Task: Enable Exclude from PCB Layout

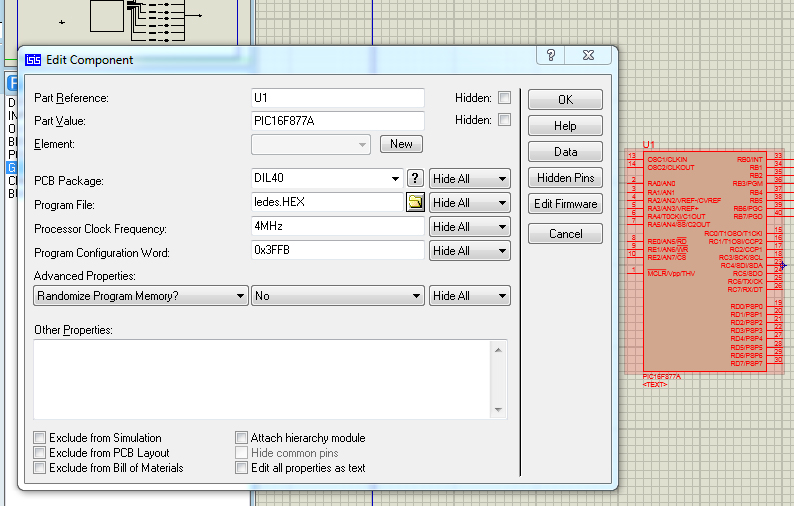Action: (x=39, y=452)
